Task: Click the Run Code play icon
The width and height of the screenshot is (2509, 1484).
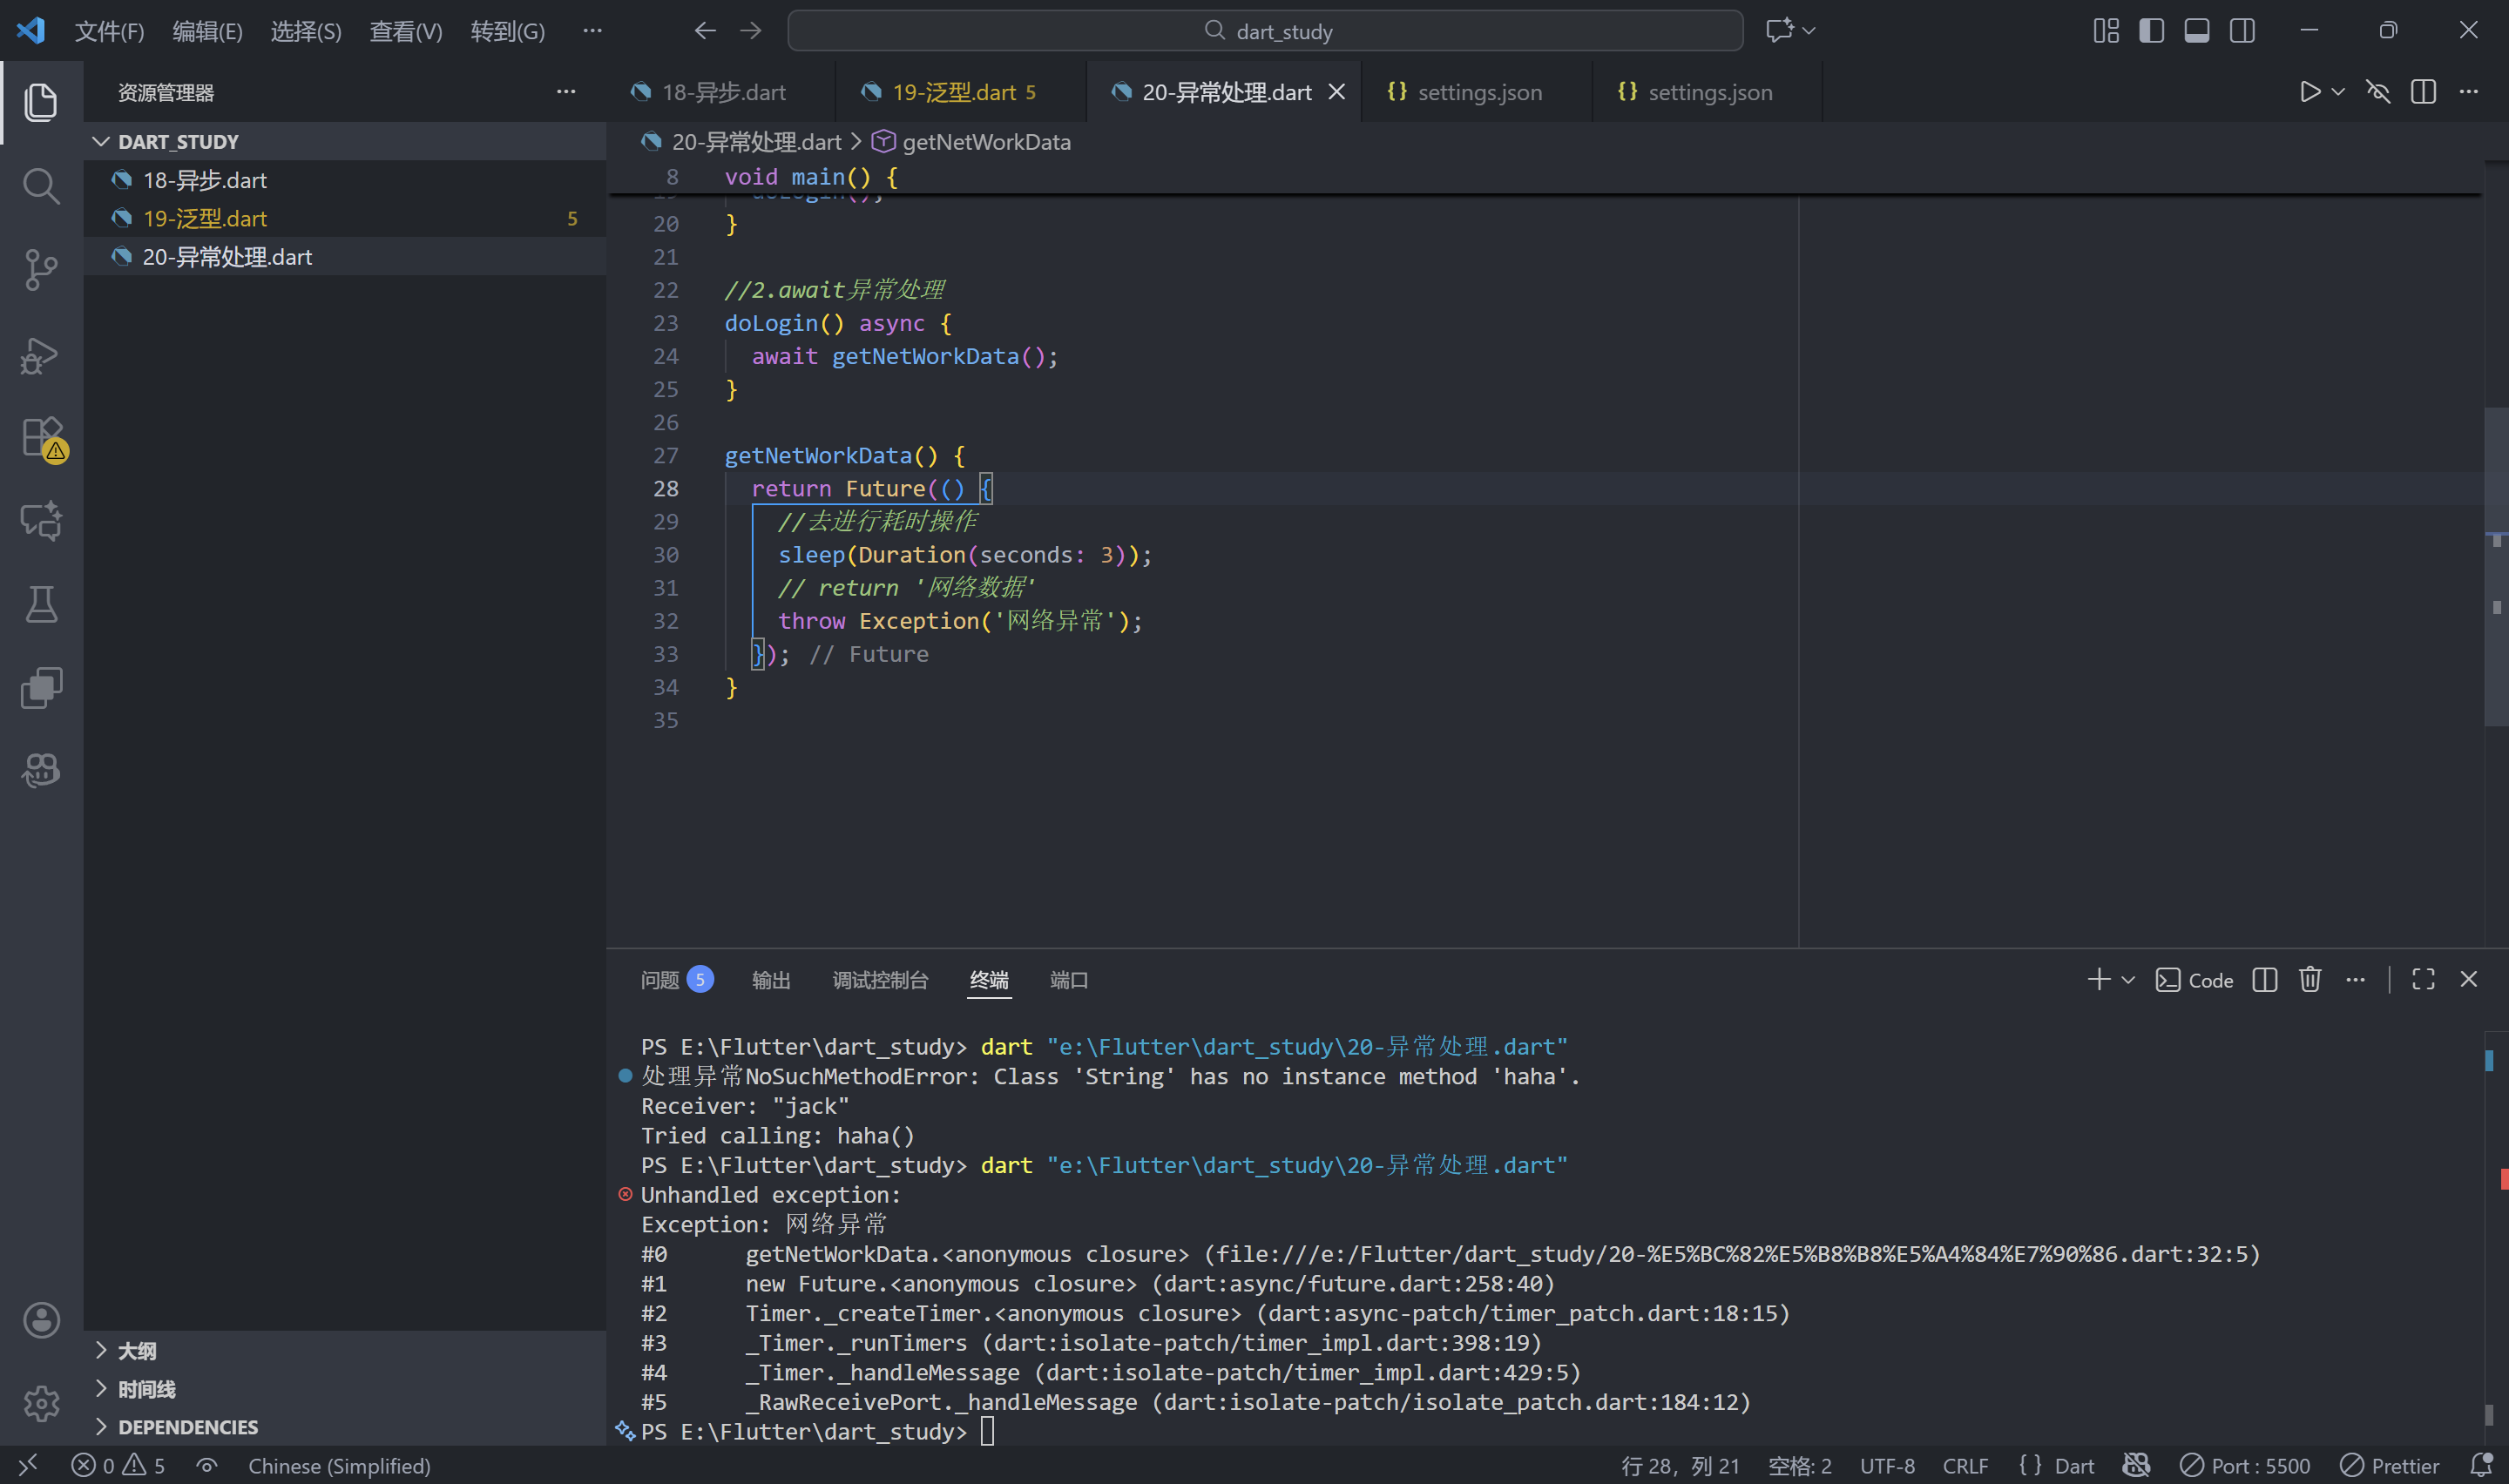Action: pos(2309,92)
